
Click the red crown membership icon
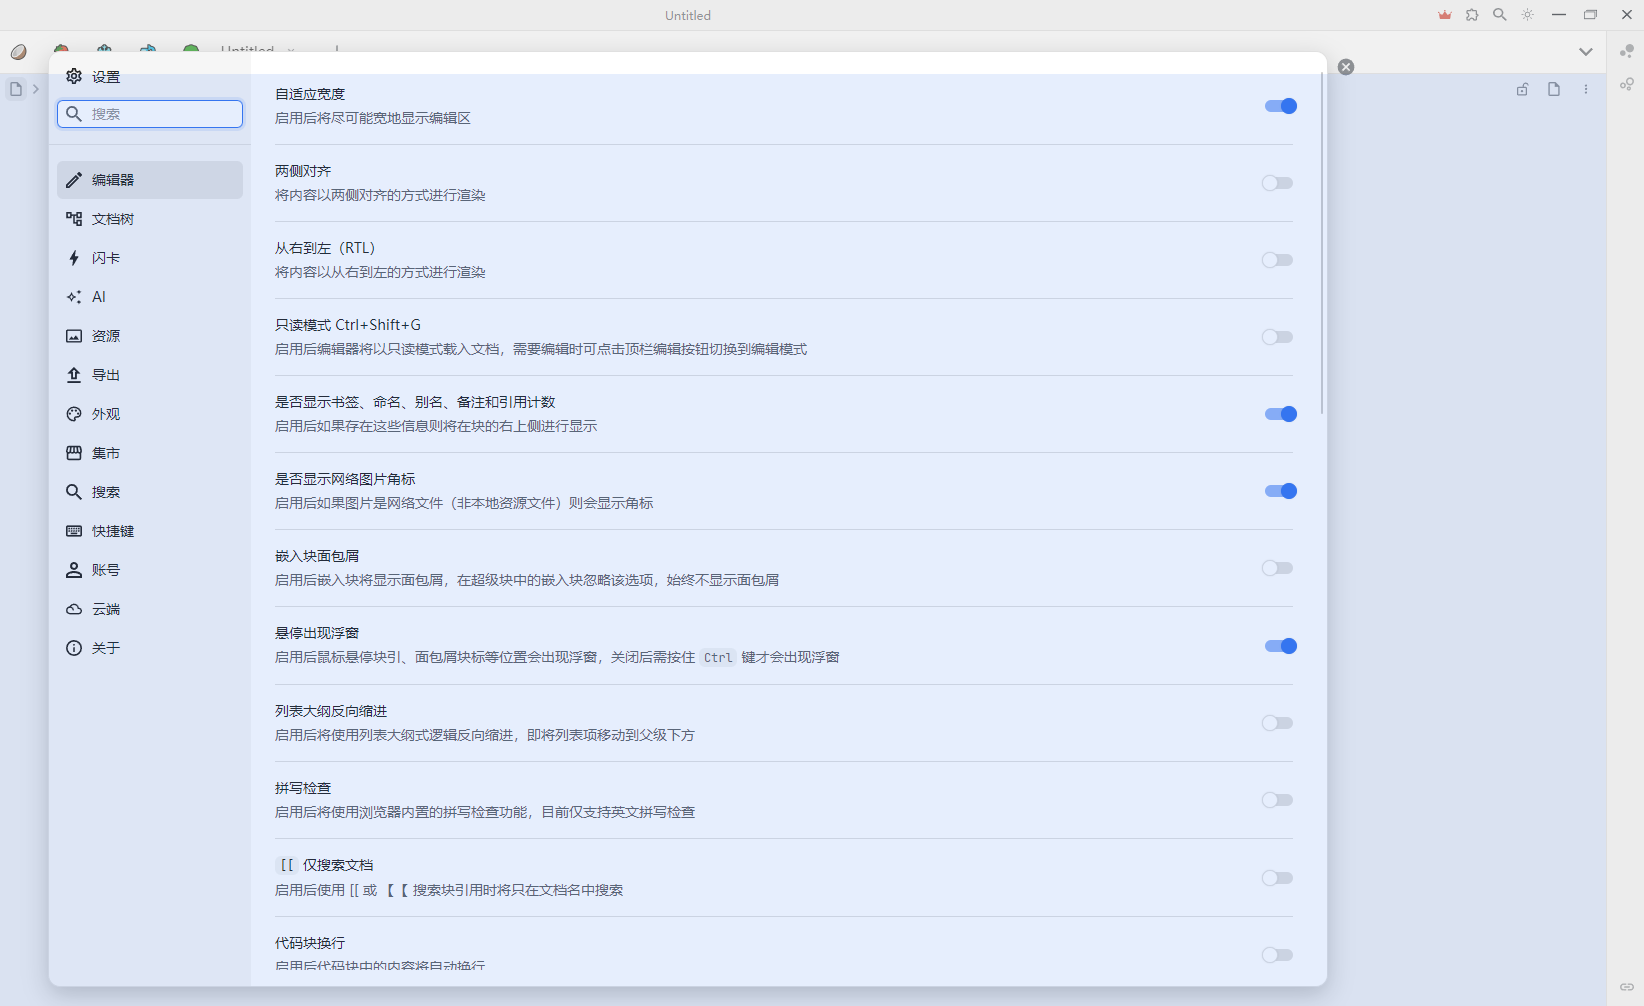(x=1445, y=15)
